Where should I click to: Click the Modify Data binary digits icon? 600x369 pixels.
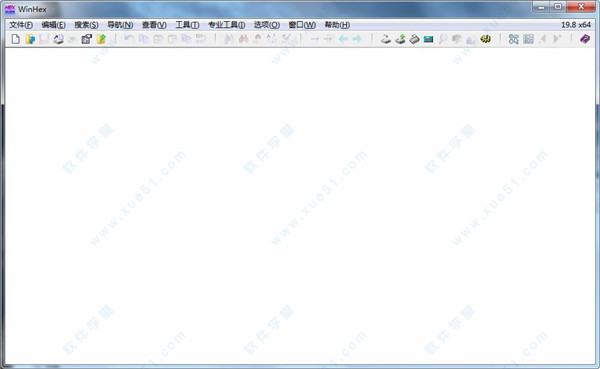(201, 39)
